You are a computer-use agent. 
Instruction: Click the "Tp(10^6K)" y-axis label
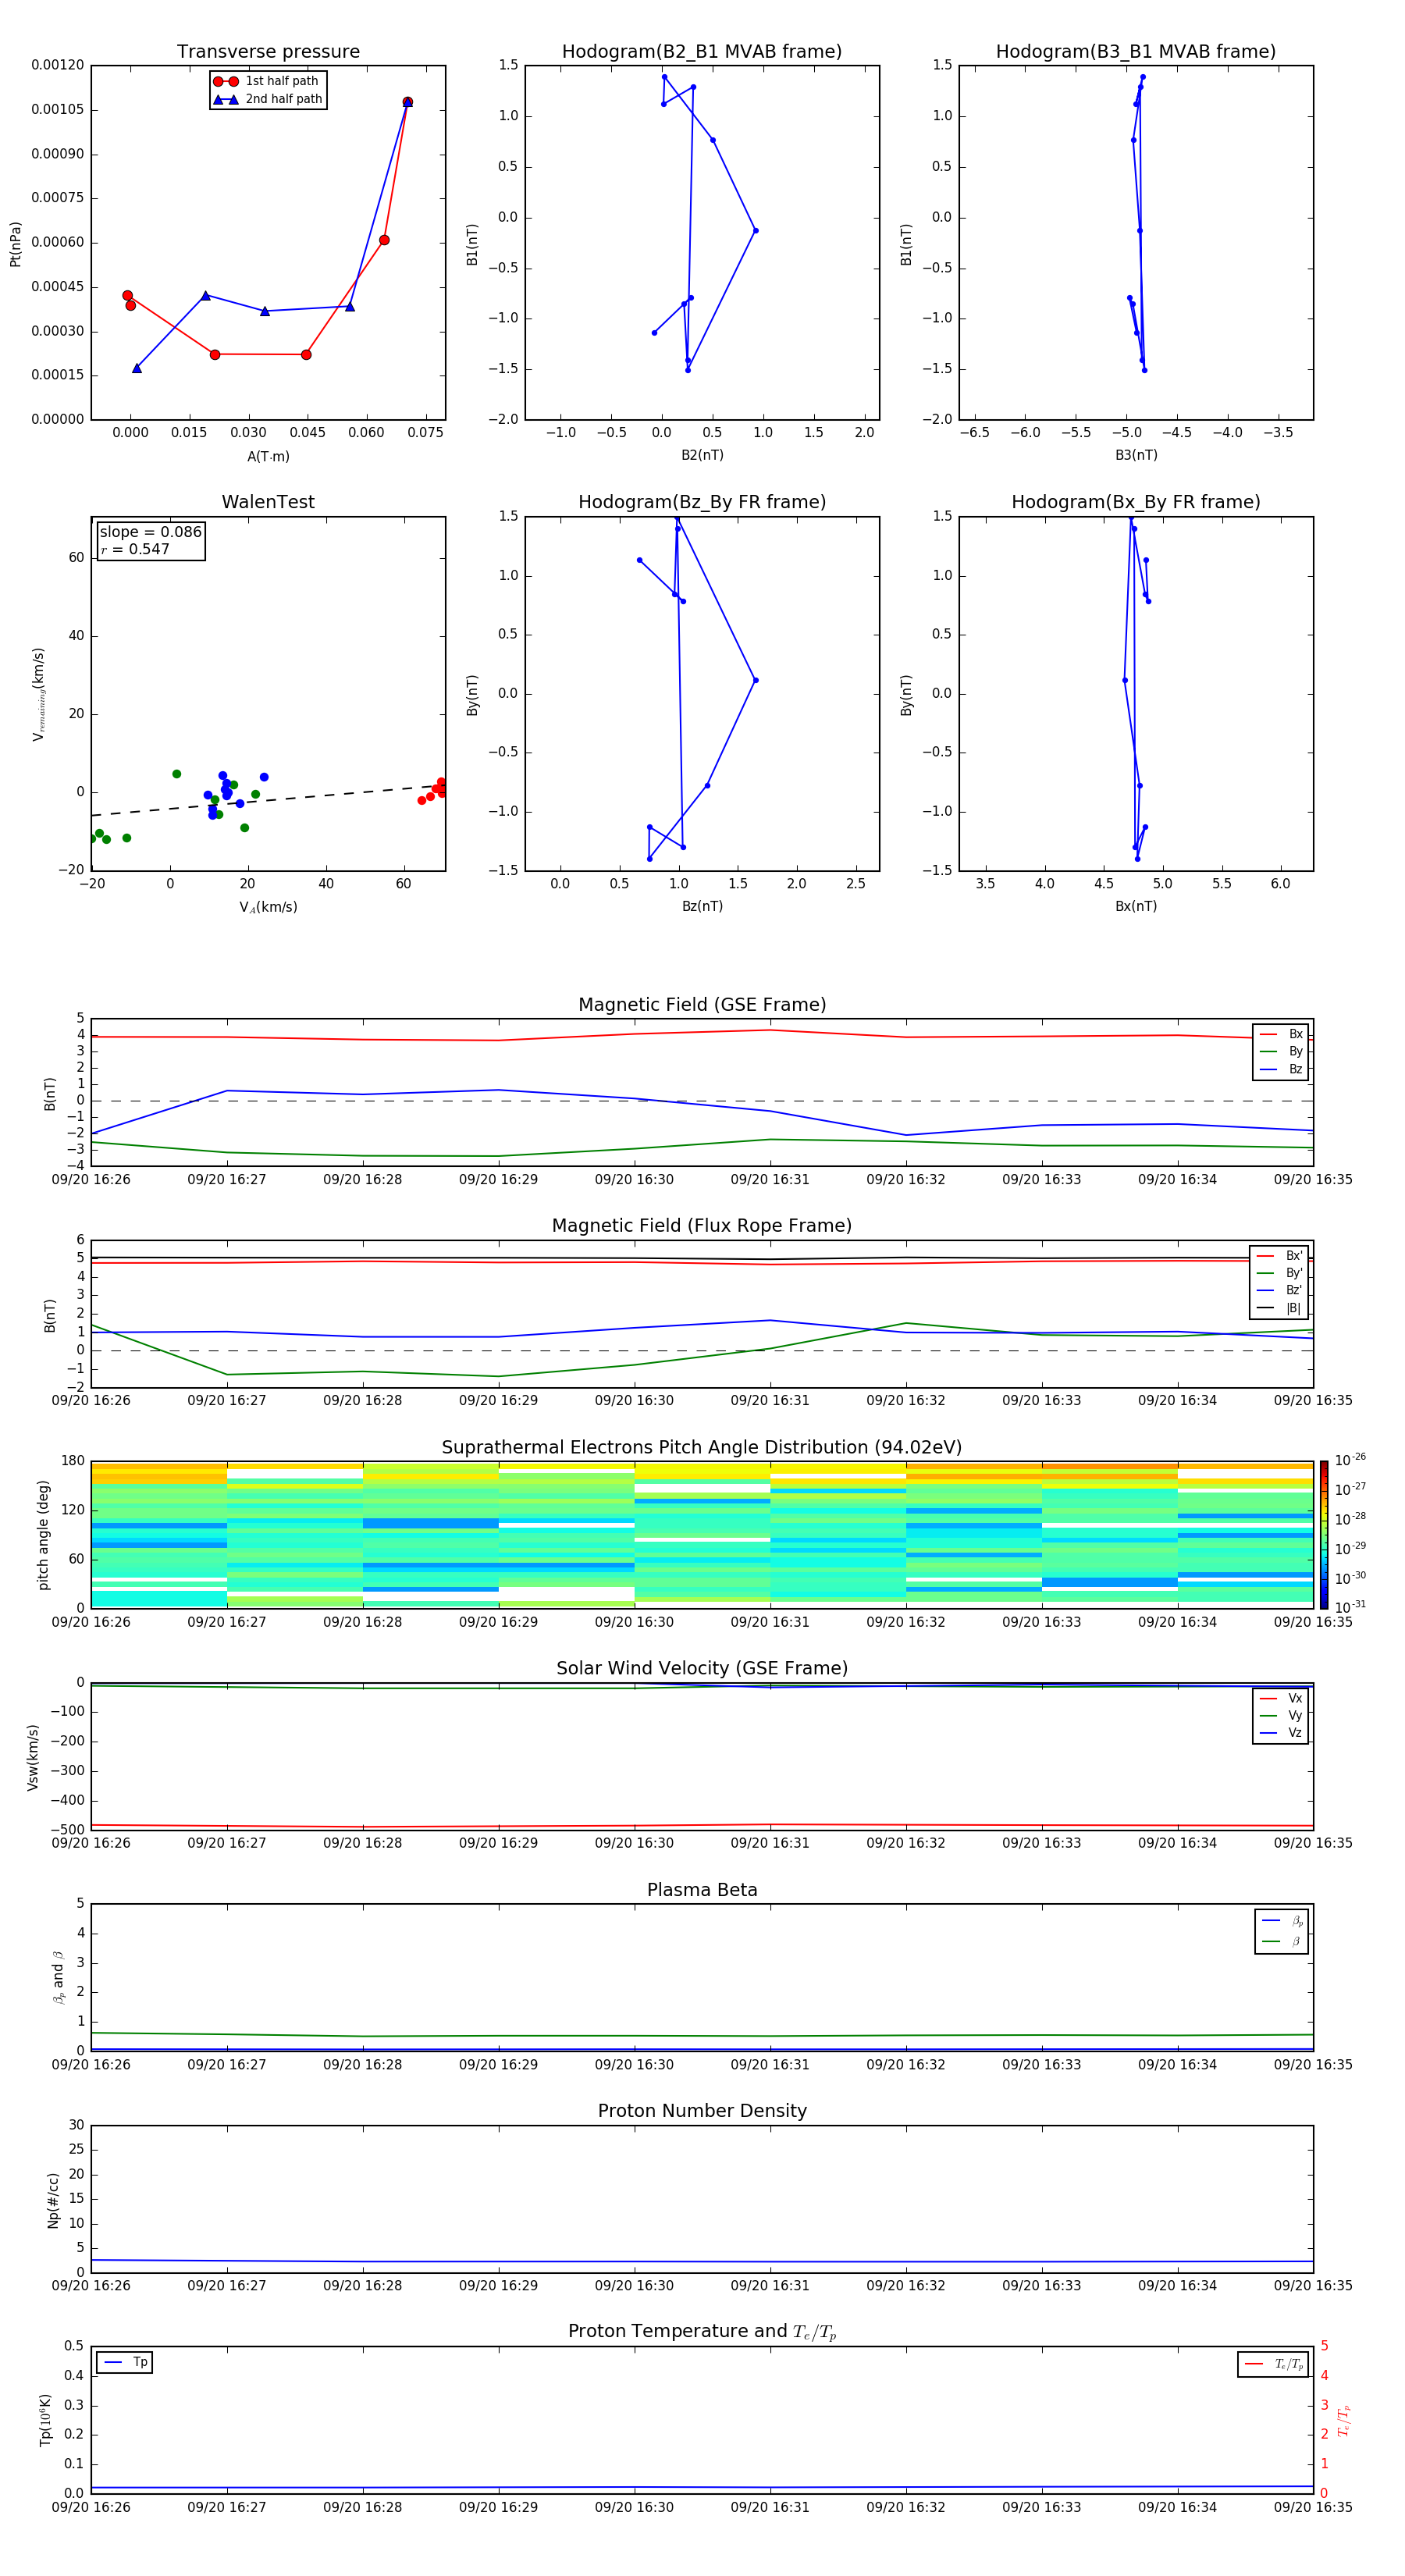[x=45, y=2420]
